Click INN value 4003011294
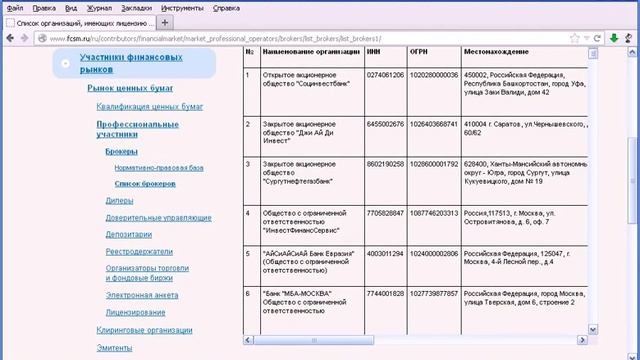 click(x=385, y=253)
